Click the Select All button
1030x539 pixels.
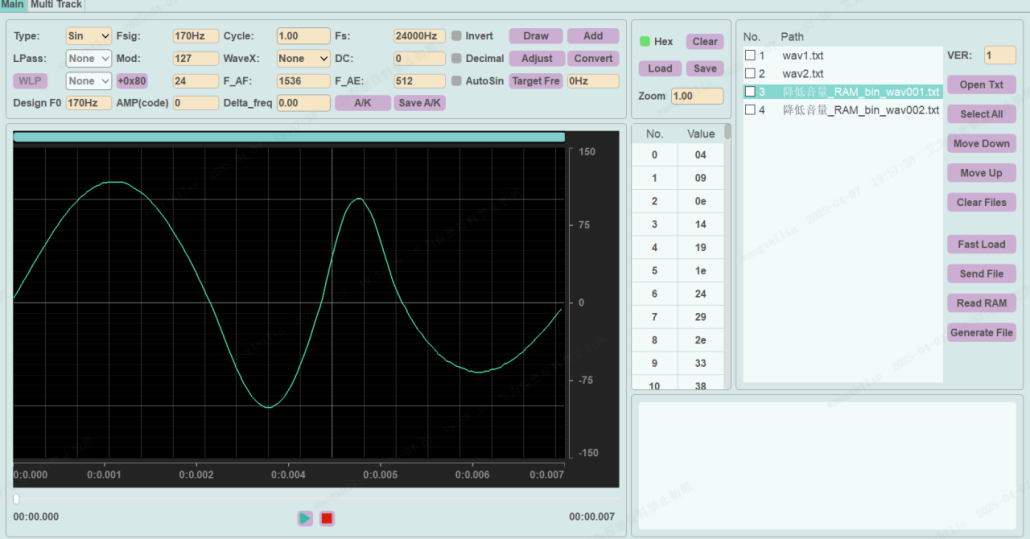(981, 114)
